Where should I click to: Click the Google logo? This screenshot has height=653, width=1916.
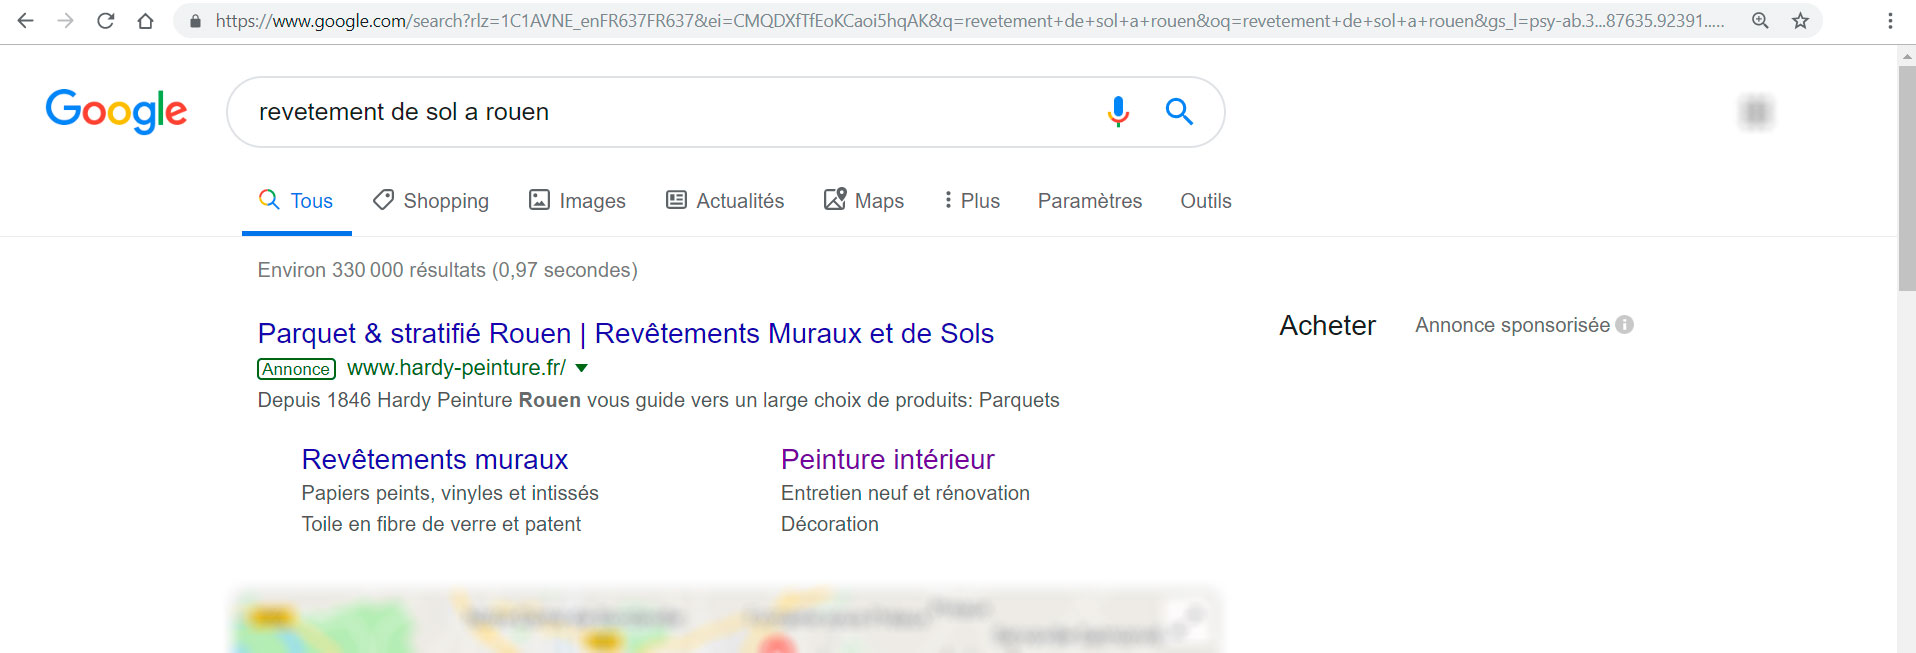(x=116, y=111)
